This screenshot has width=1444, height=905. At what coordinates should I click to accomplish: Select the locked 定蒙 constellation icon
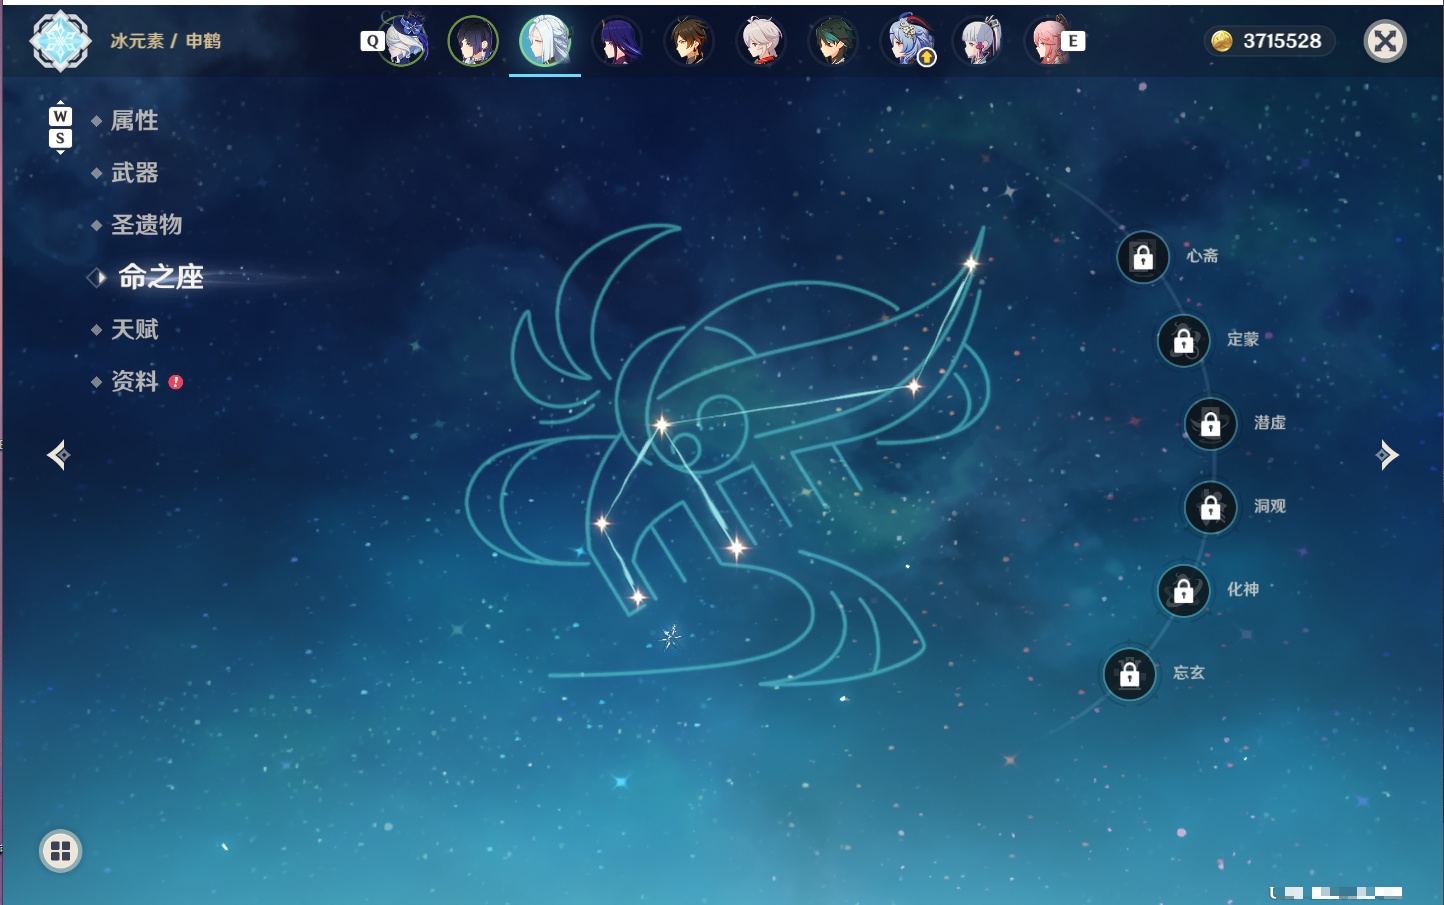click(1184, 341)
